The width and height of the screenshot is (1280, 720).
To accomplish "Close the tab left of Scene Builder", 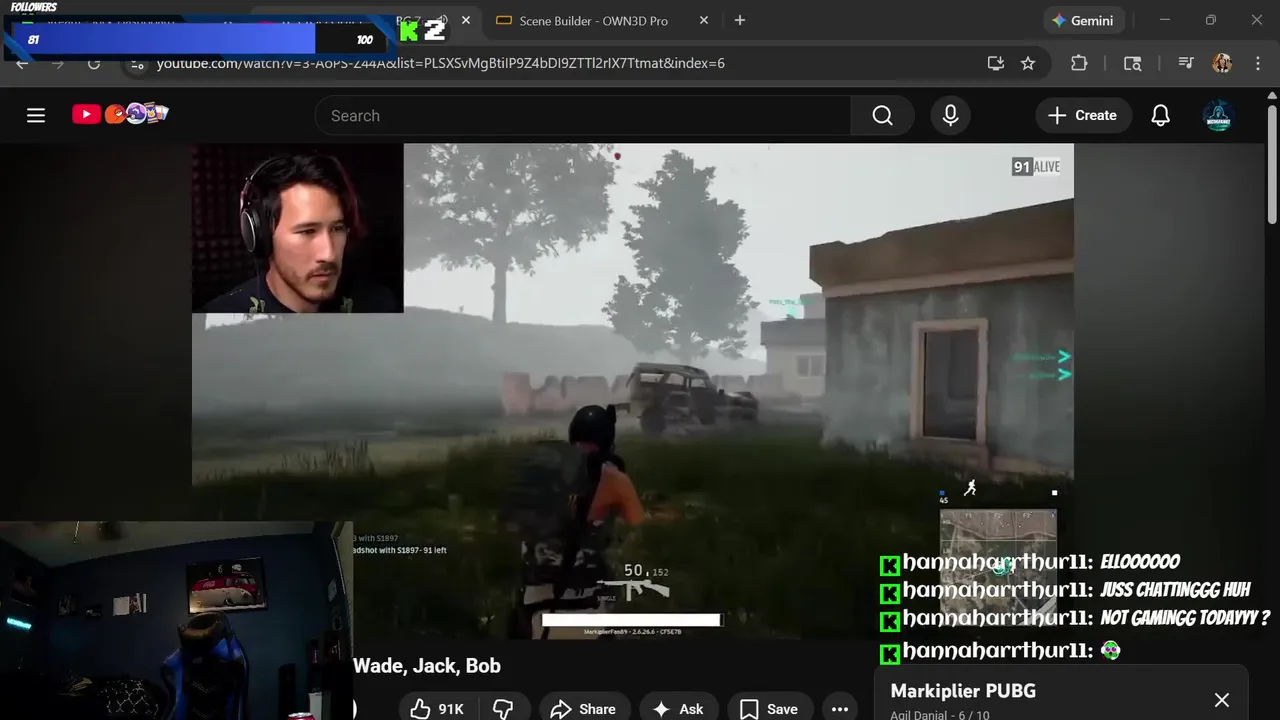I will pos(466,20).
